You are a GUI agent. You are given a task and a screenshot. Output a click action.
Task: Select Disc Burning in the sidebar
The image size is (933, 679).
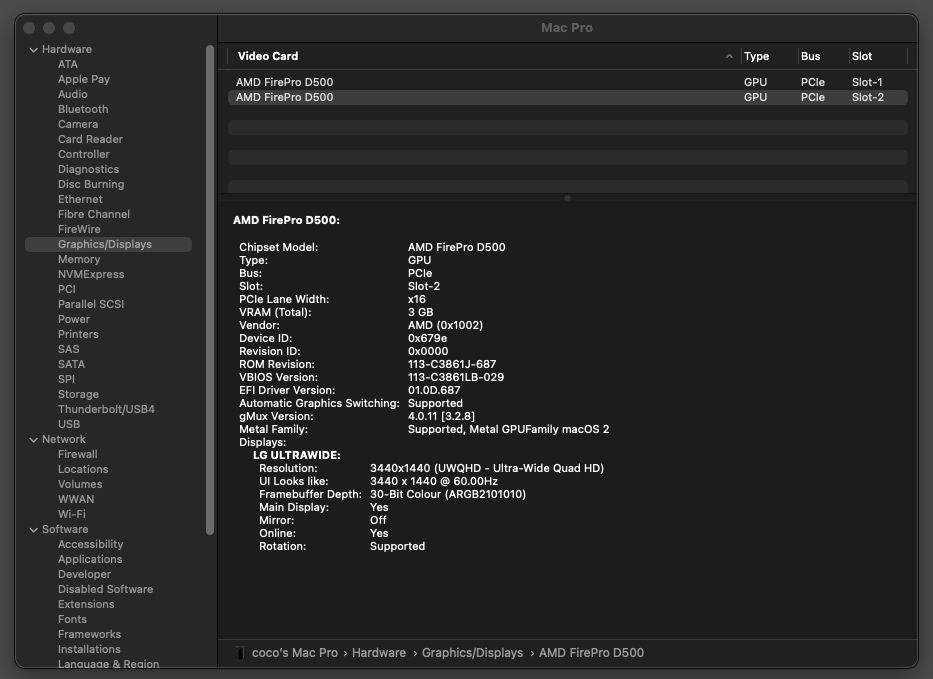(91, 184)
